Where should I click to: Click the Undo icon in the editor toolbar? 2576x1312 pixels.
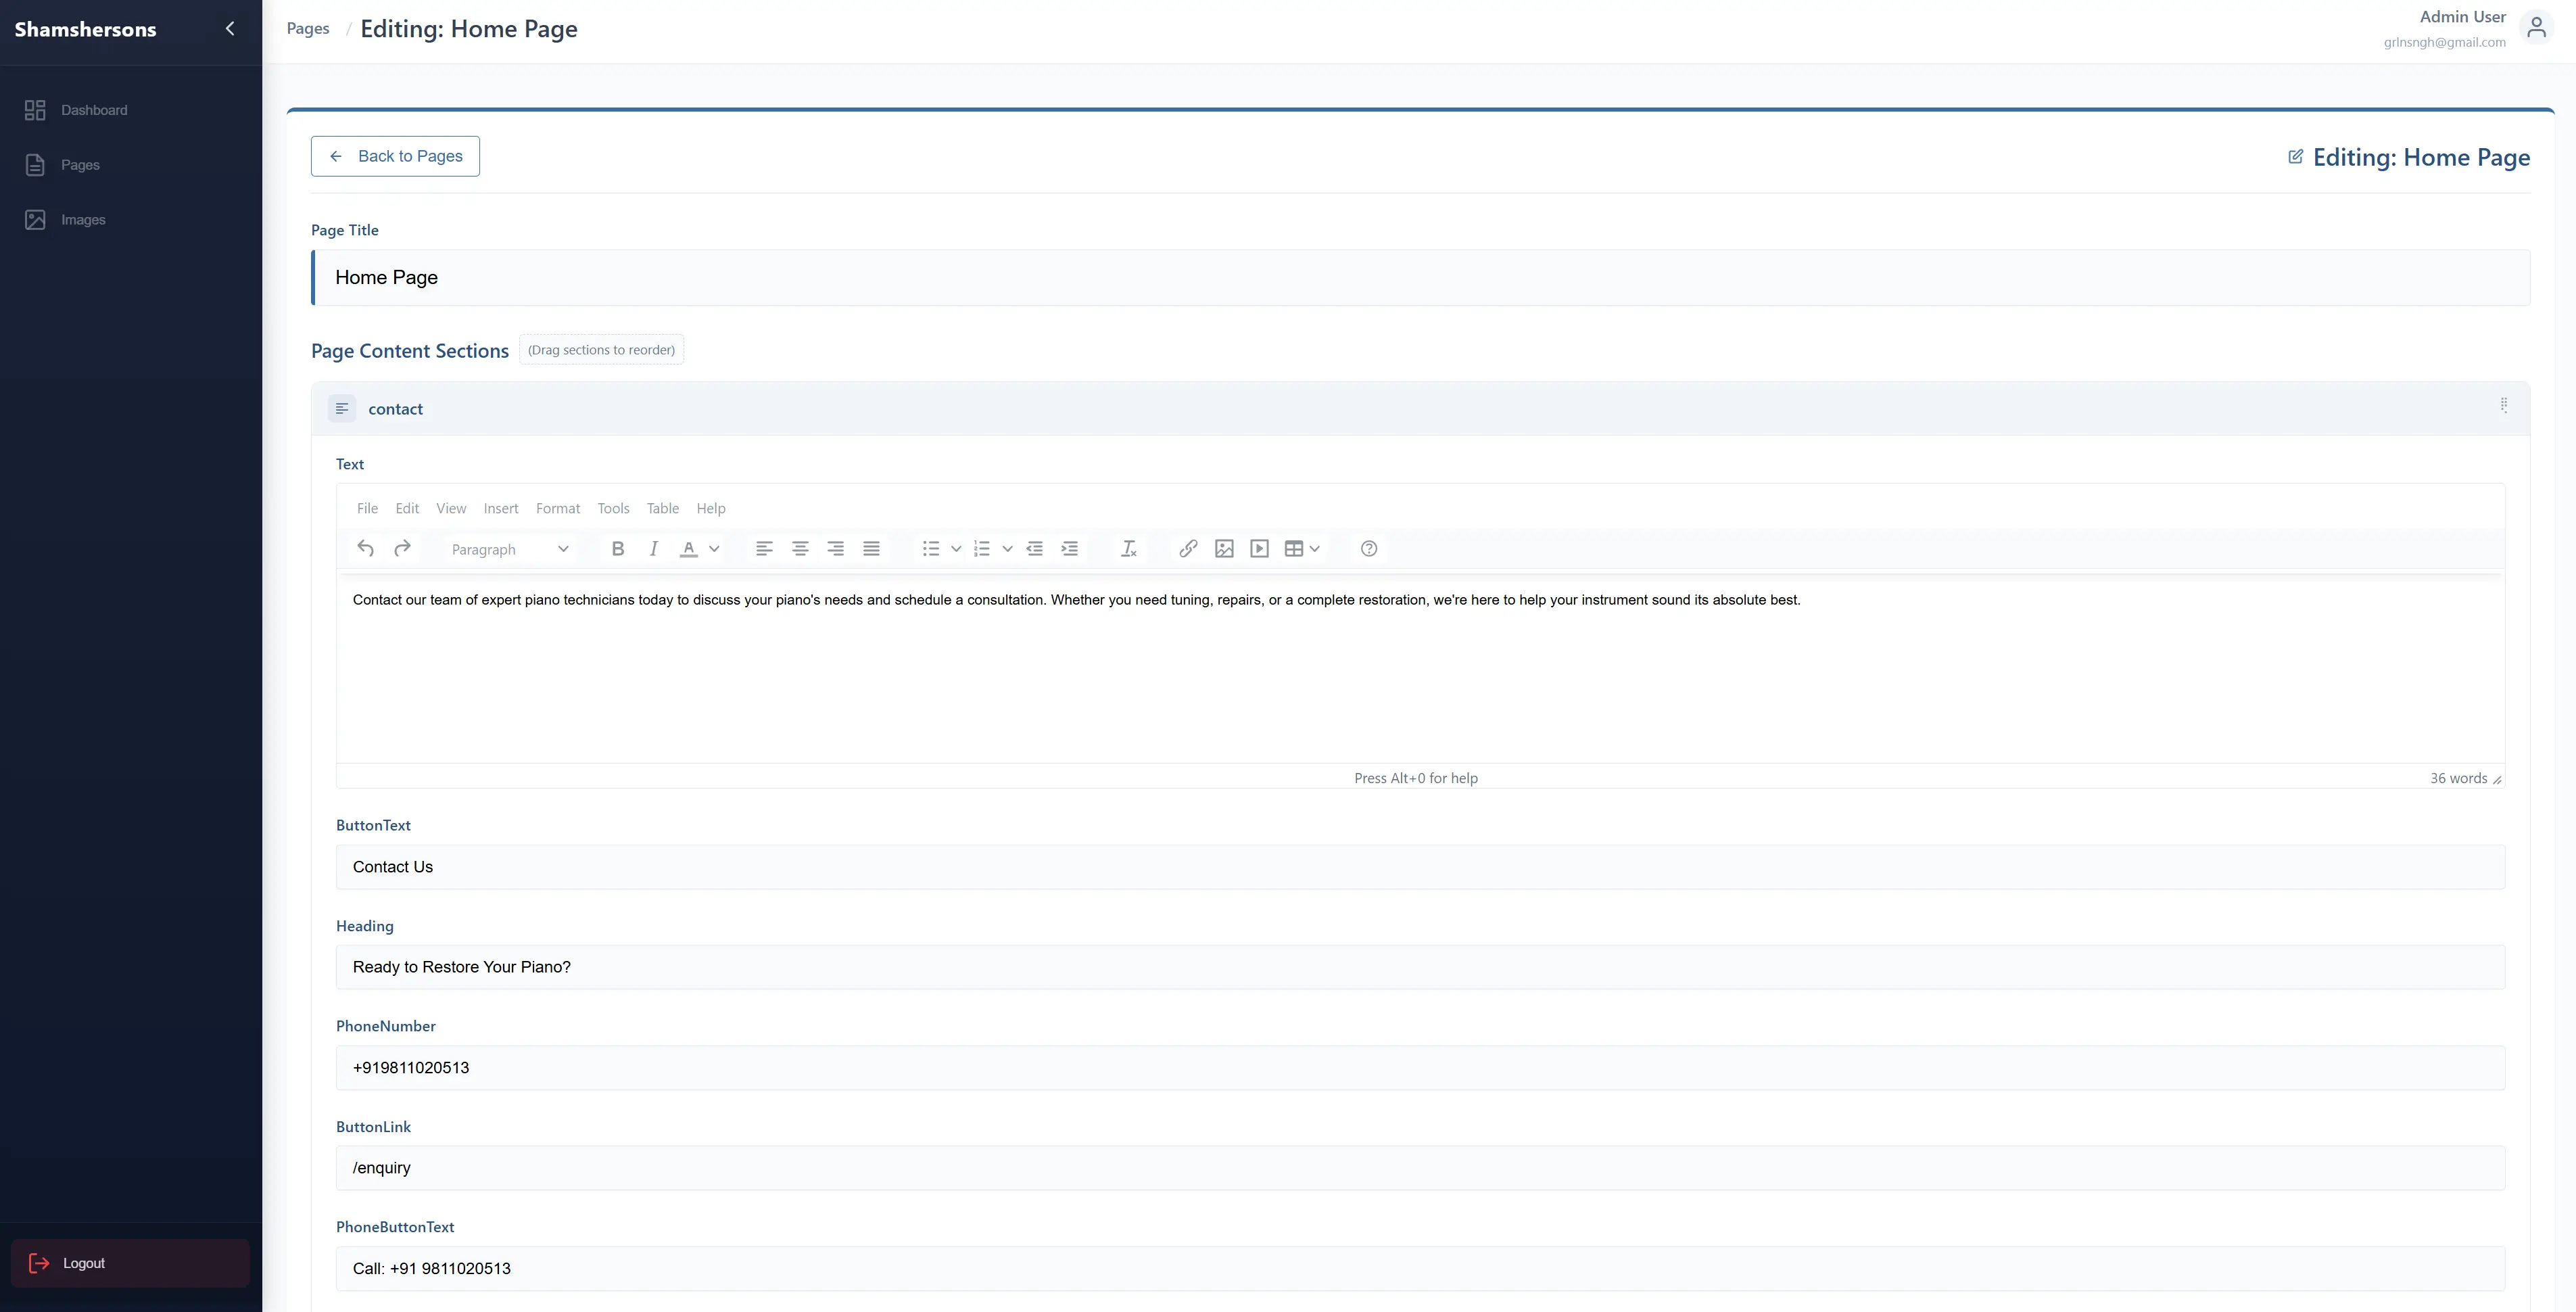click(365, 548)
